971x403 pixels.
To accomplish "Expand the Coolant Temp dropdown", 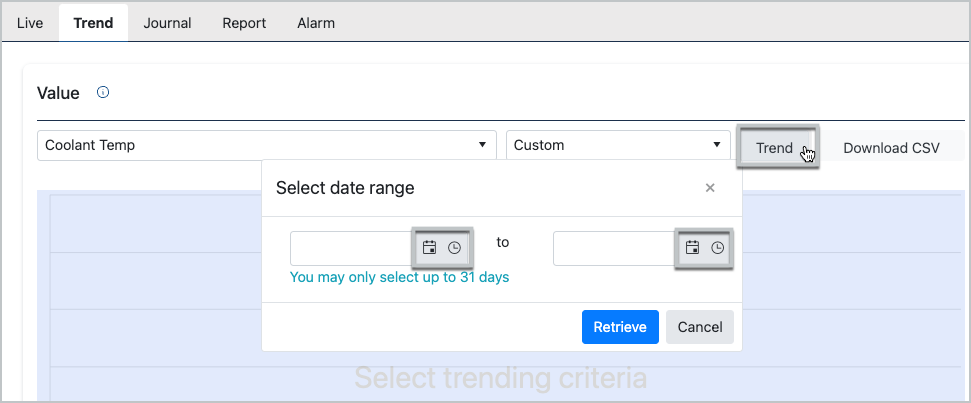I will [266, 145].
